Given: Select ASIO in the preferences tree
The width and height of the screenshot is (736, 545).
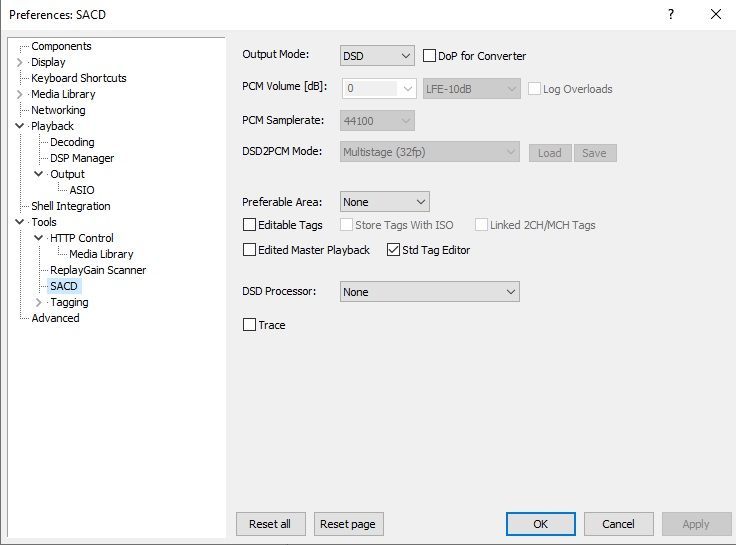Looking at the screenshot, I should [82, 190].
